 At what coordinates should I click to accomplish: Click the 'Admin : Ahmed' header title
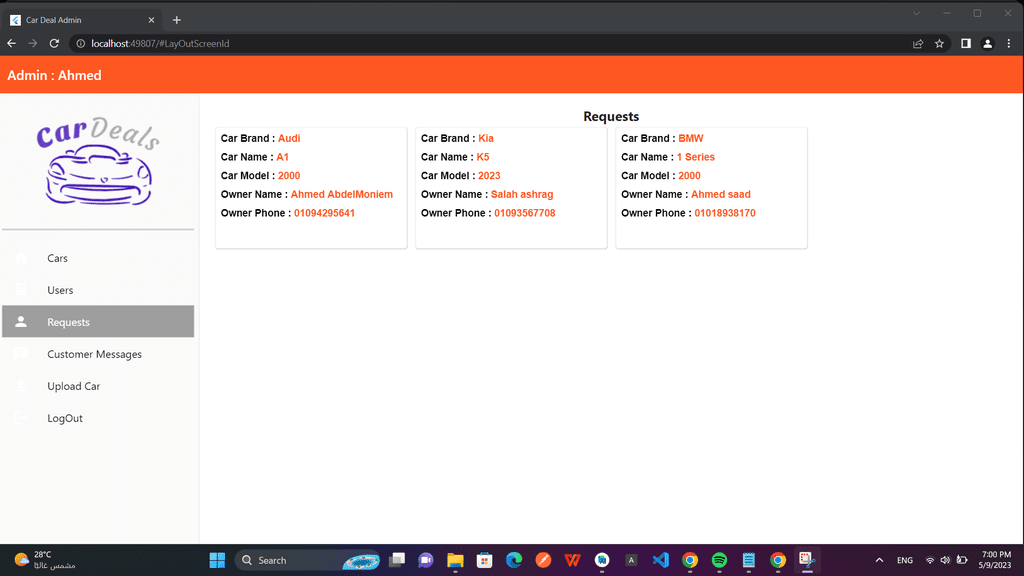pyautogui.click(x=54, y=75)
